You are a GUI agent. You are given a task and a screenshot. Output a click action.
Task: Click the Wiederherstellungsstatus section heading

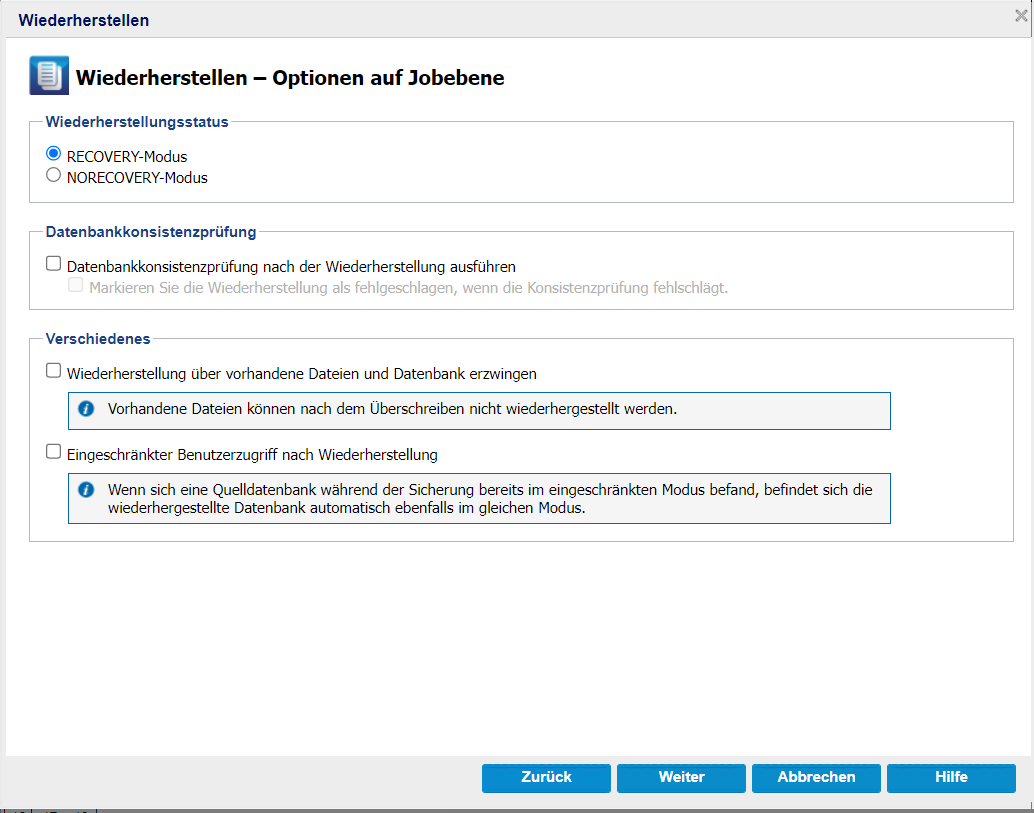pyautogui.click(x=137, y=122)
